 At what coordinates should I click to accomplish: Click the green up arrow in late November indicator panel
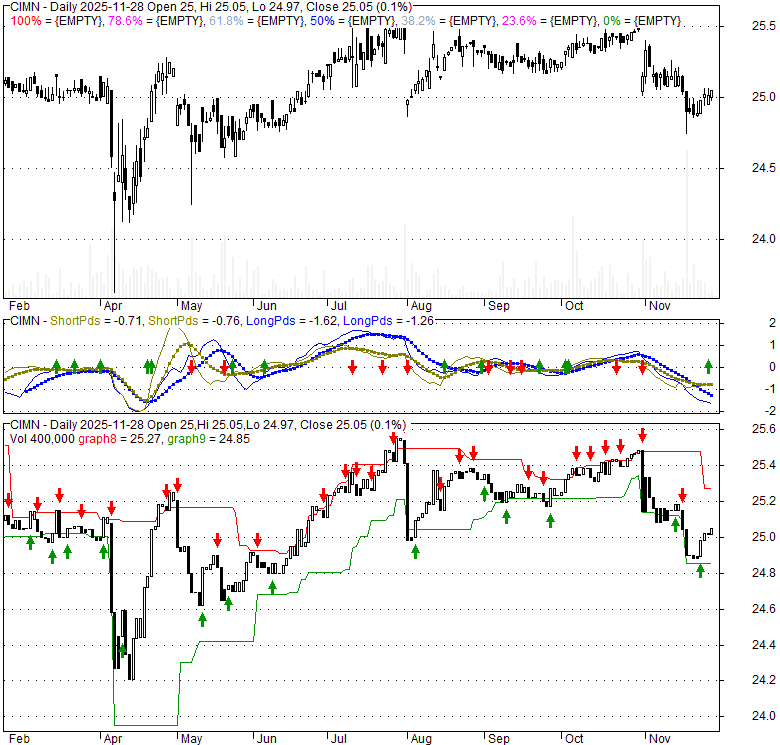pos(708,367)
